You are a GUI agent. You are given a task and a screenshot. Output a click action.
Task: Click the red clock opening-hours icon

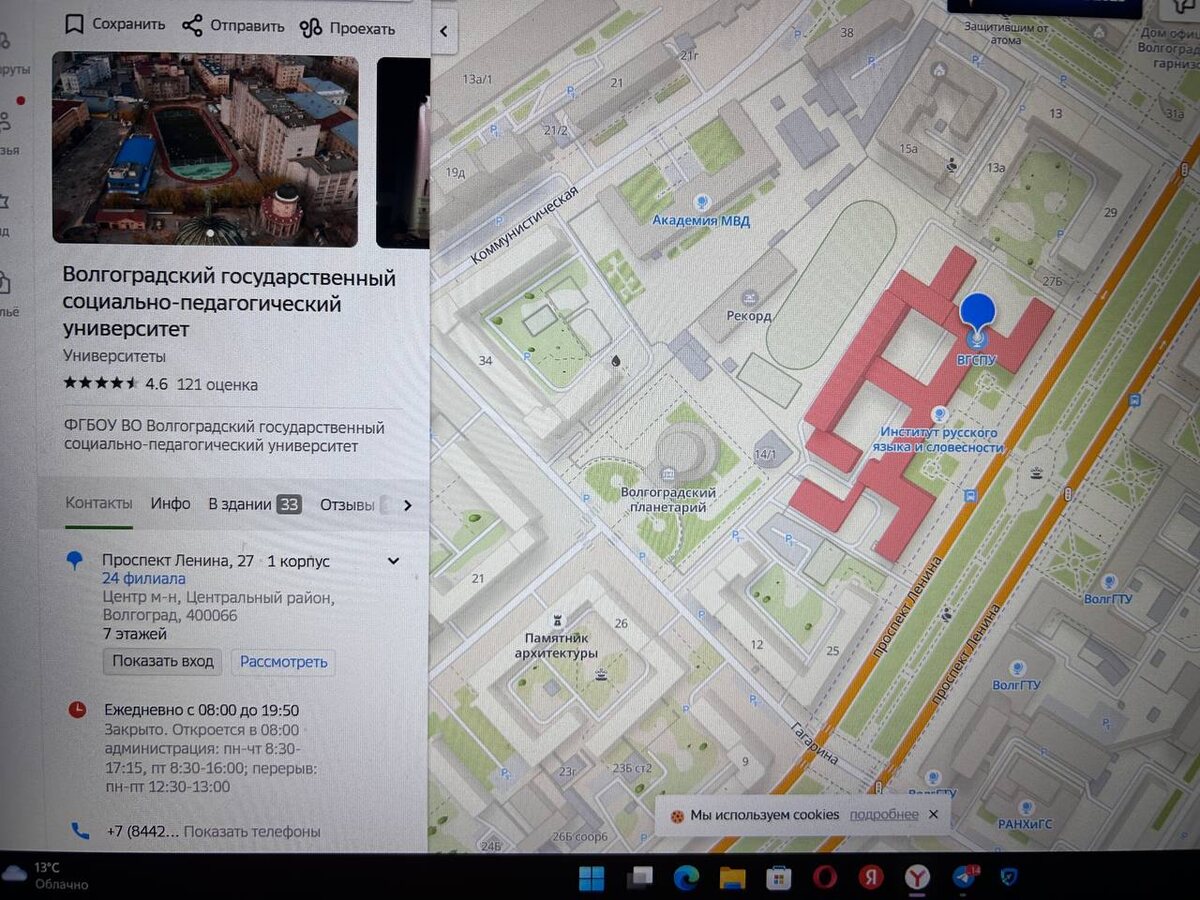[x=77, y=710]
